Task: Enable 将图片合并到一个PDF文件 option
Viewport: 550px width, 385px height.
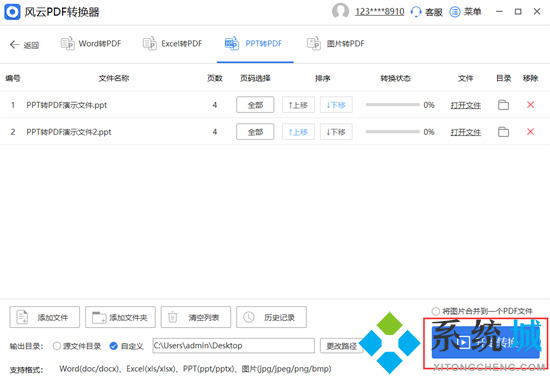Action: pyautogui.click(x=482, y=311)
